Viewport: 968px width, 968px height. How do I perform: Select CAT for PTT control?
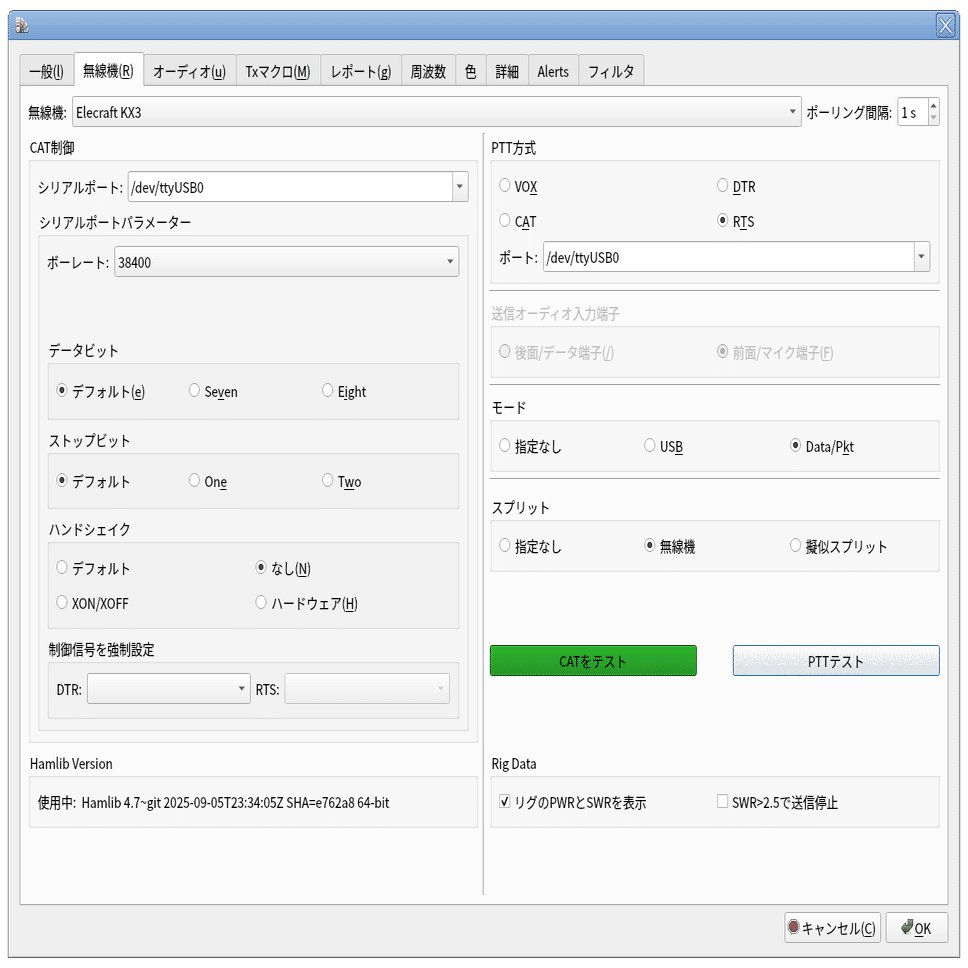(503, 221)
